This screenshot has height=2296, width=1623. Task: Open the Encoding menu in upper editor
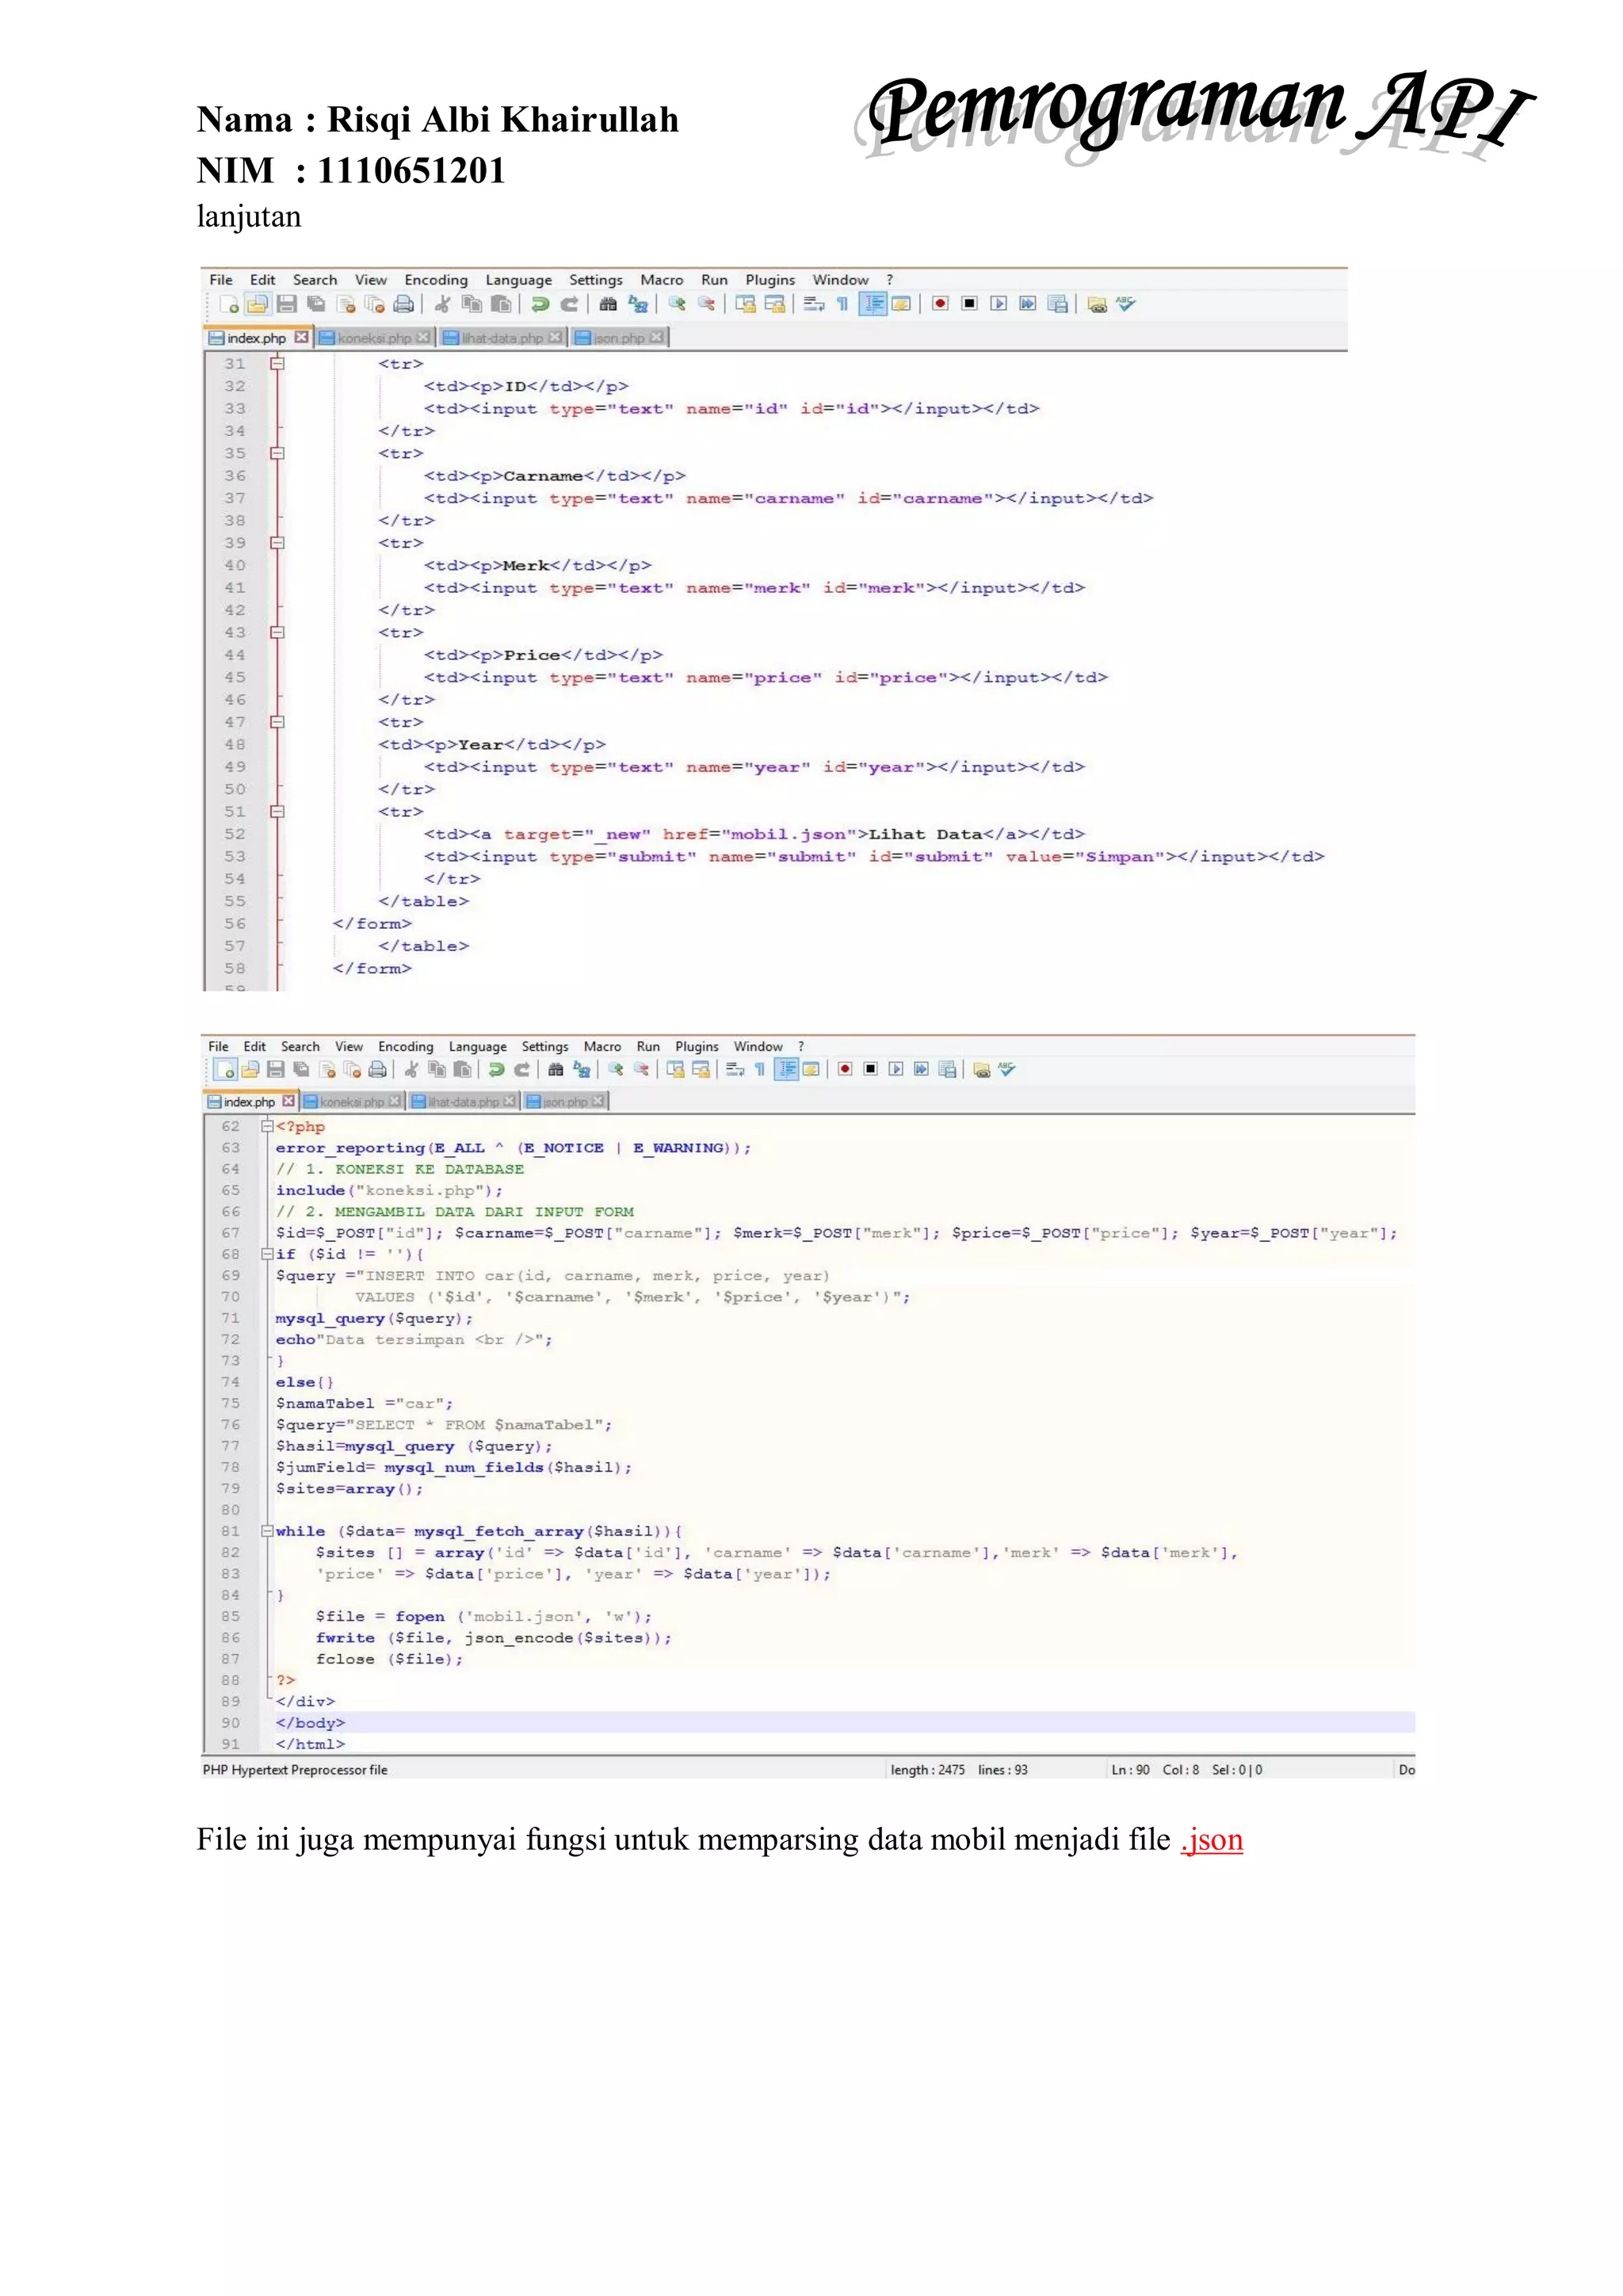click(x=436, y=280)
